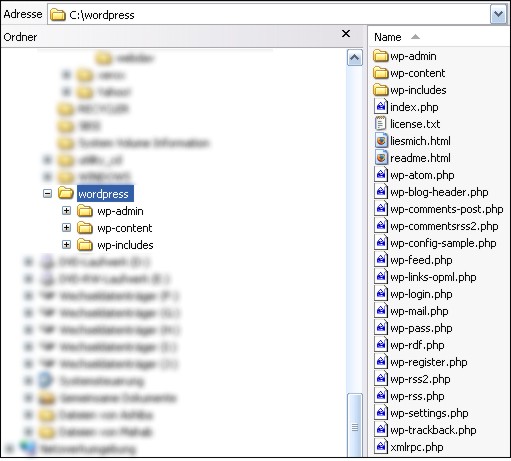Click the wp-admin folder icon in file list
The height and width of the screenshot is (461, 511).
point(381,56)
